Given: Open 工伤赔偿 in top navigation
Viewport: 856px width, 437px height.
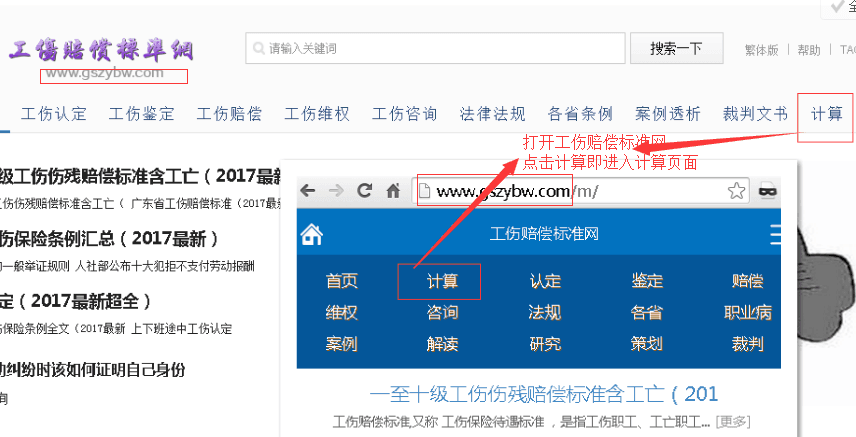Looking at the screenshot, I should pyautogui.click(x=229, y=114).
